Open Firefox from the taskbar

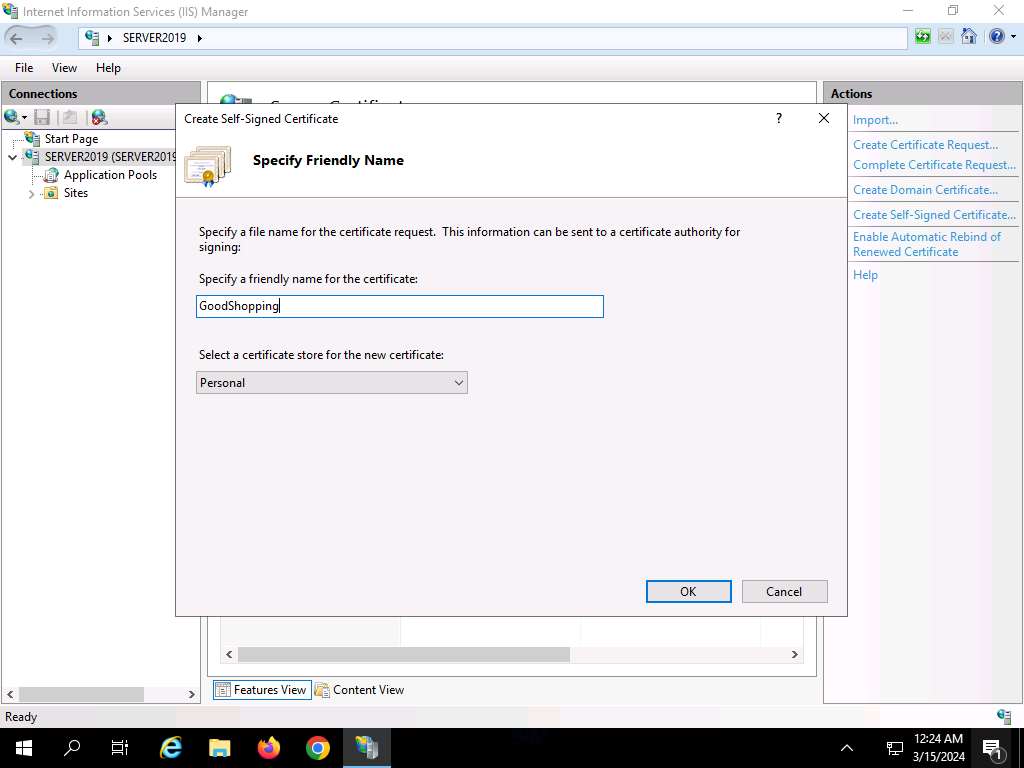point(269,747)
